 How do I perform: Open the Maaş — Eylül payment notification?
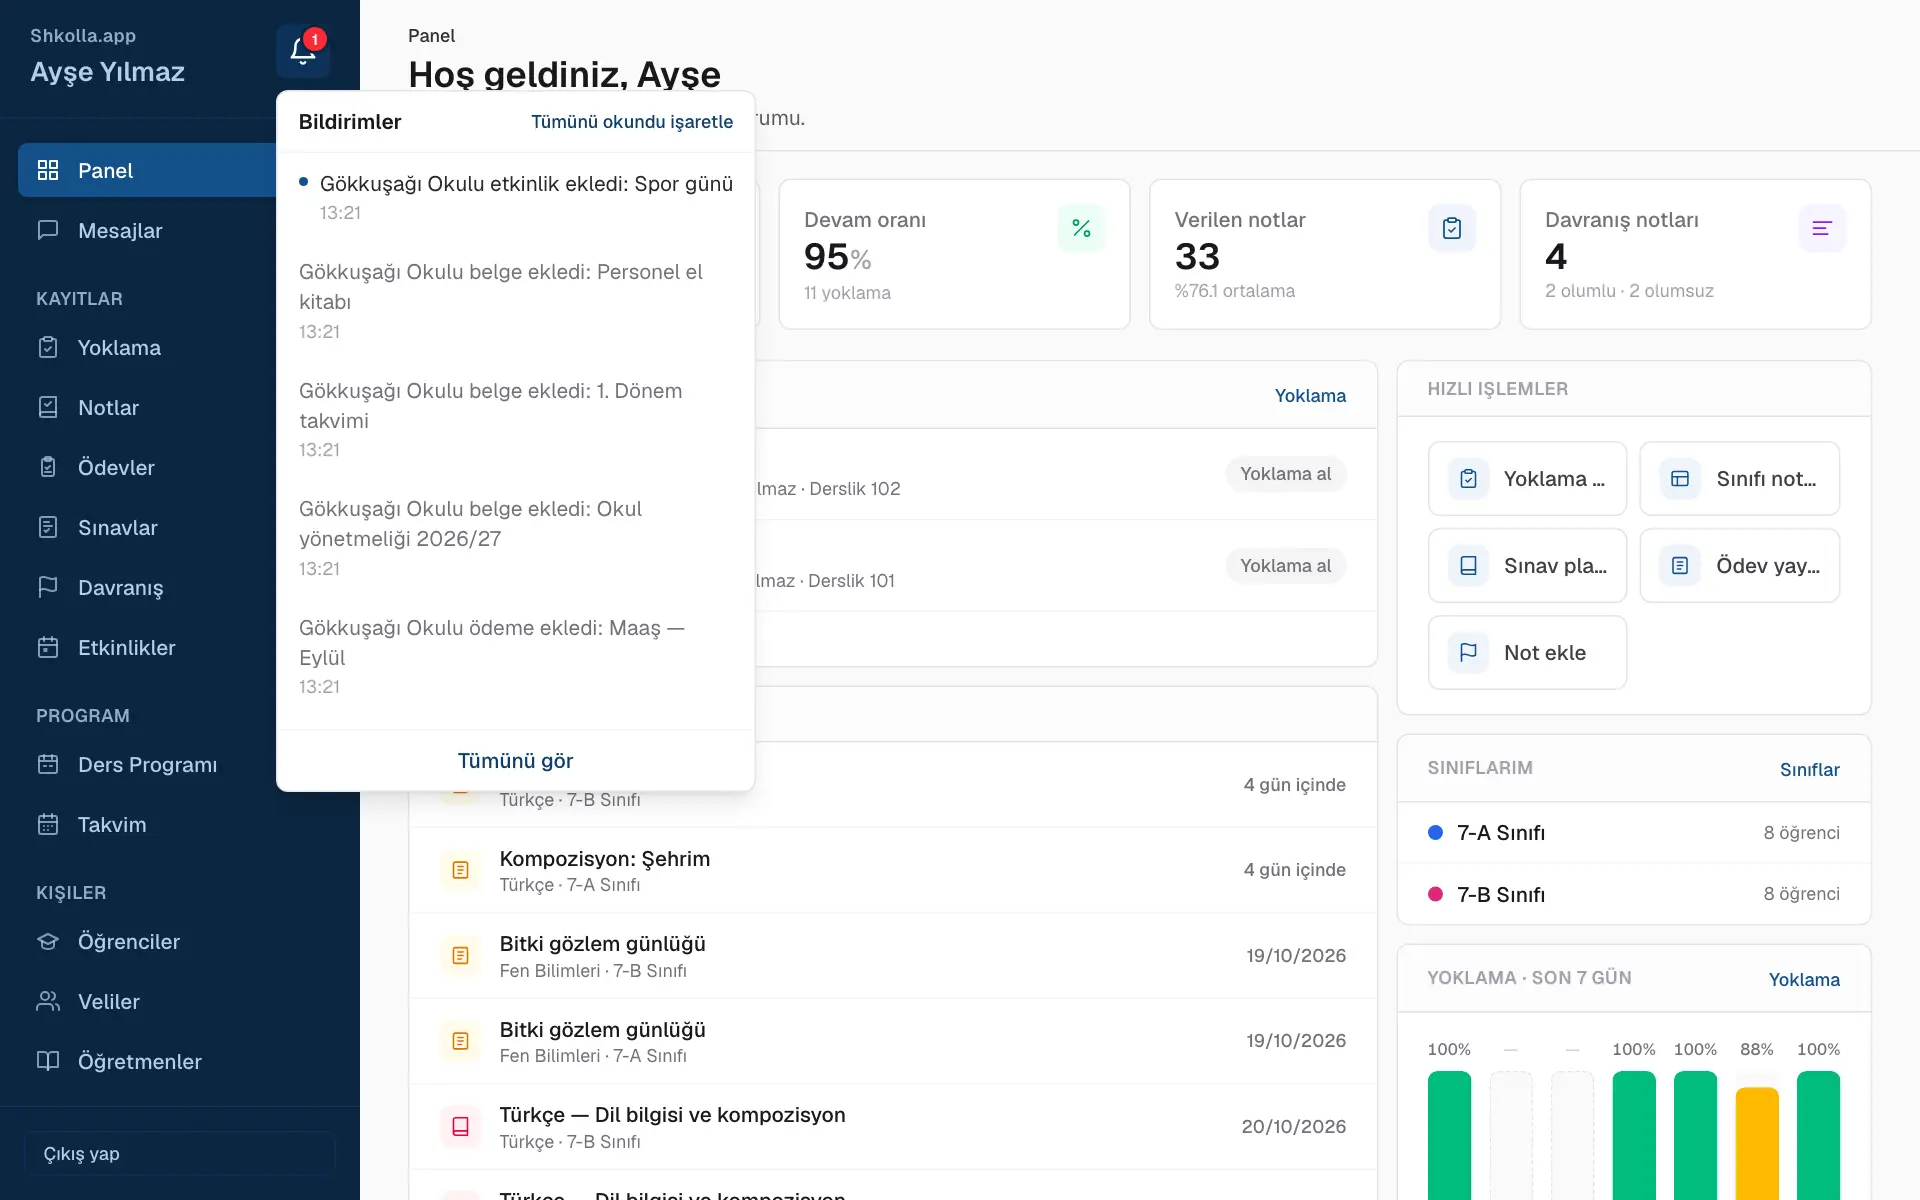pyautogui.click(x=515, y=657)
